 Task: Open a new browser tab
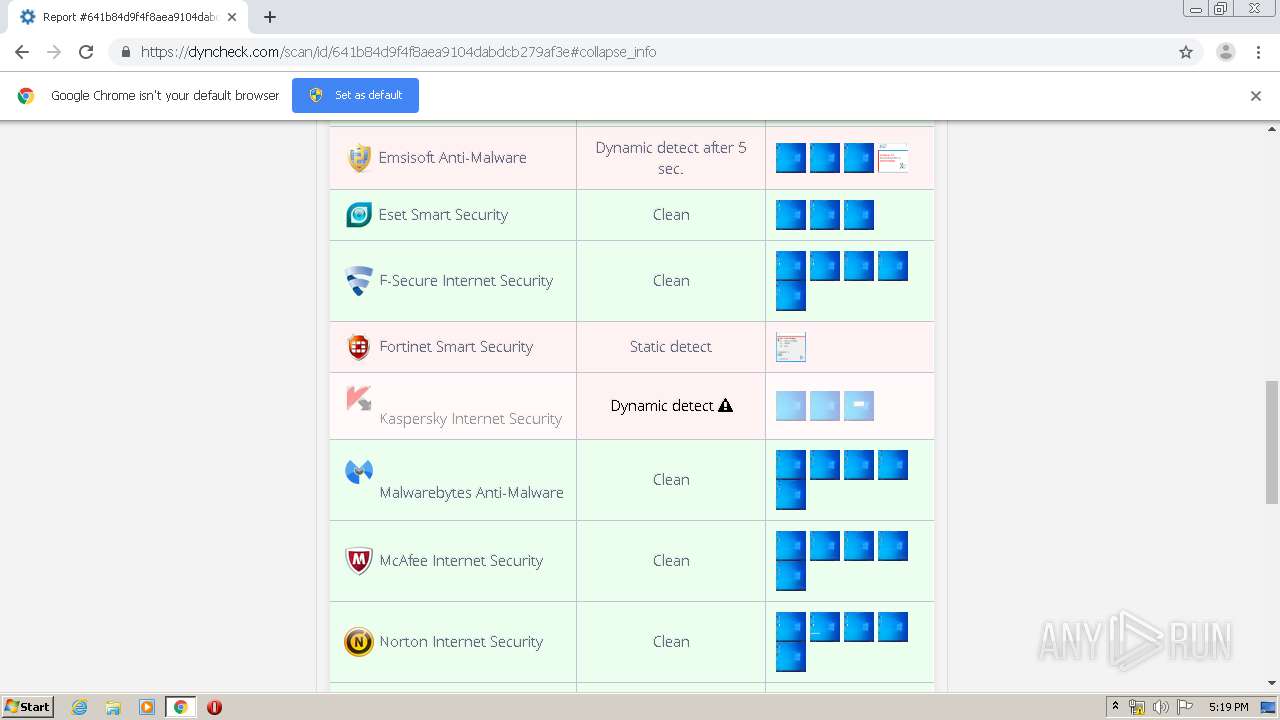click(270, 17)
